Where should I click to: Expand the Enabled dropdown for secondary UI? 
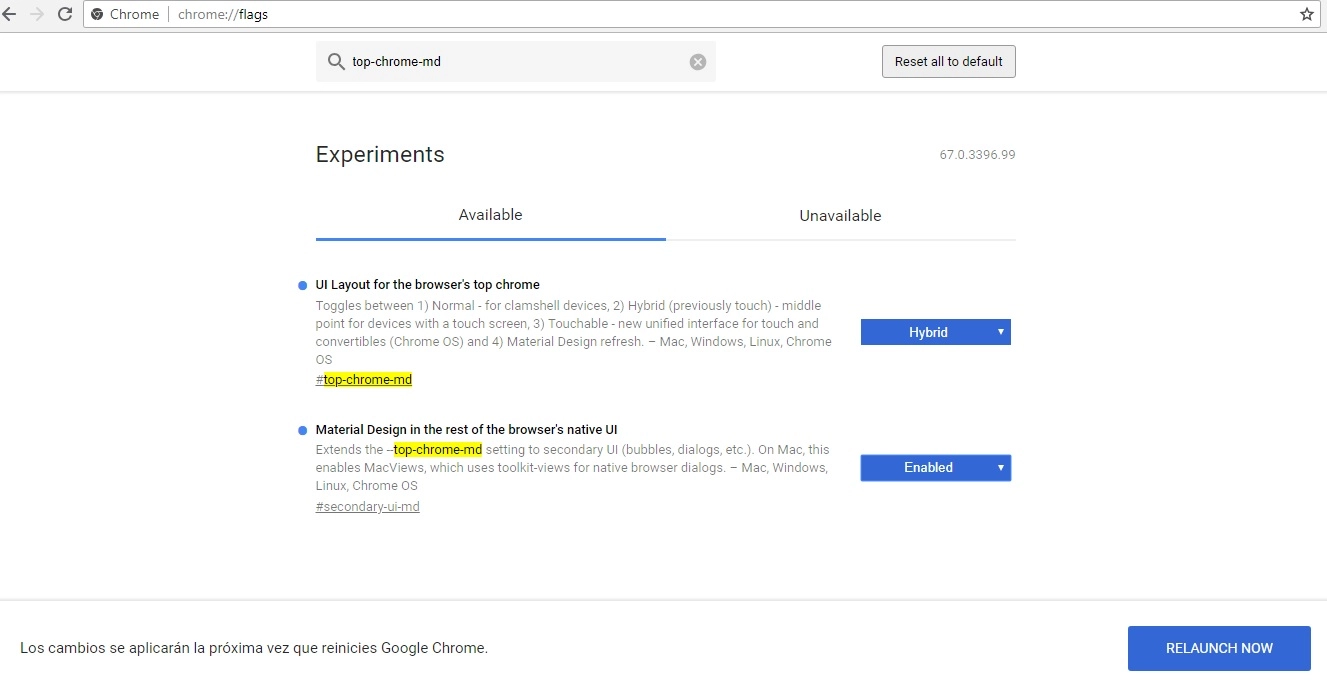tap(935, 468)
